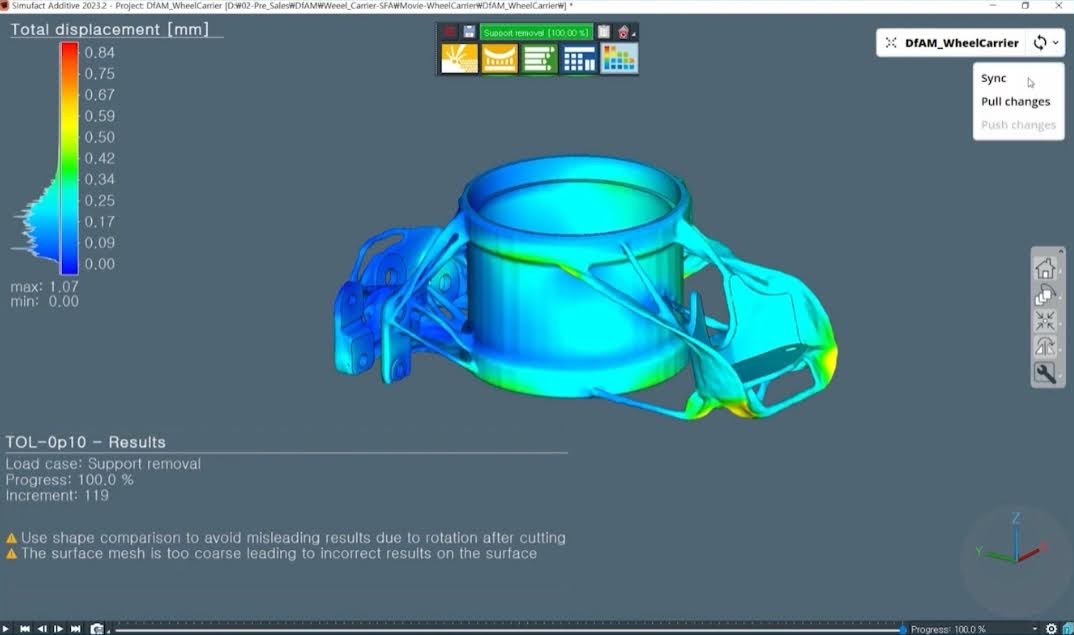Image resolution: width=1074 pixels, height=635 pixels.
Task: Select Sync from the dropdown menu
Action: [994, 78]
